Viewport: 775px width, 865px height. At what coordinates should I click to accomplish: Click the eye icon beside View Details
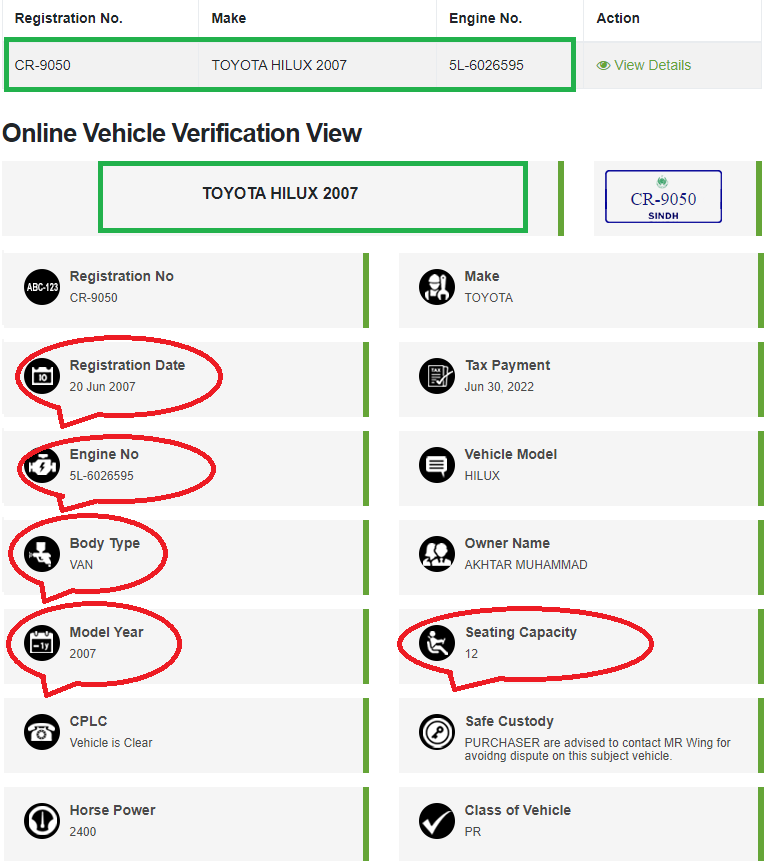(603, 66)
